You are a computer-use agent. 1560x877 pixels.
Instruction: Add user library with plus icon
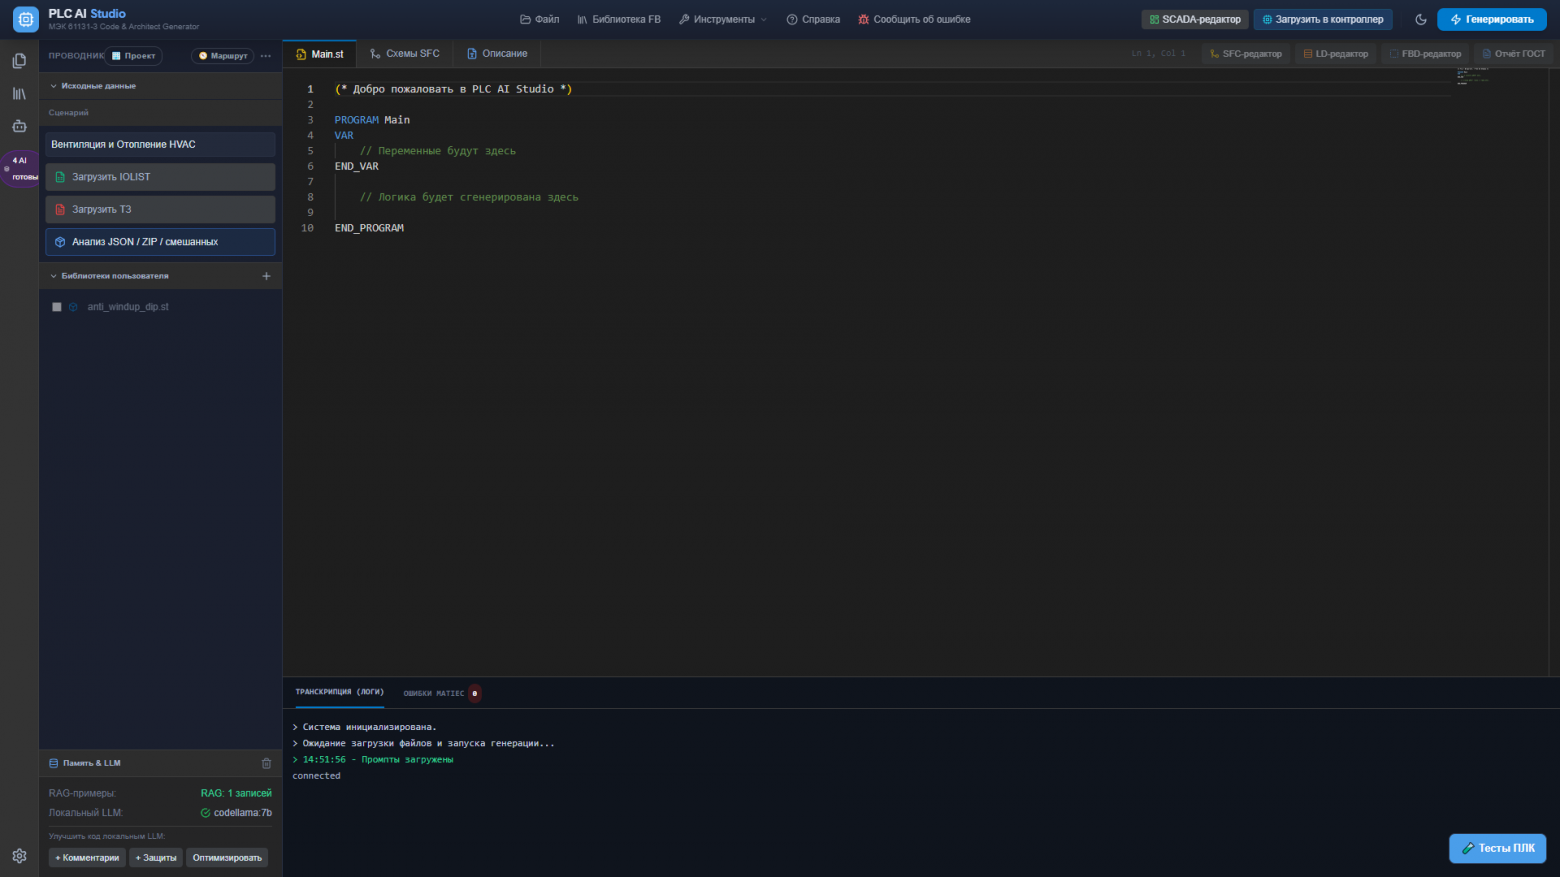tap(266, 276)
